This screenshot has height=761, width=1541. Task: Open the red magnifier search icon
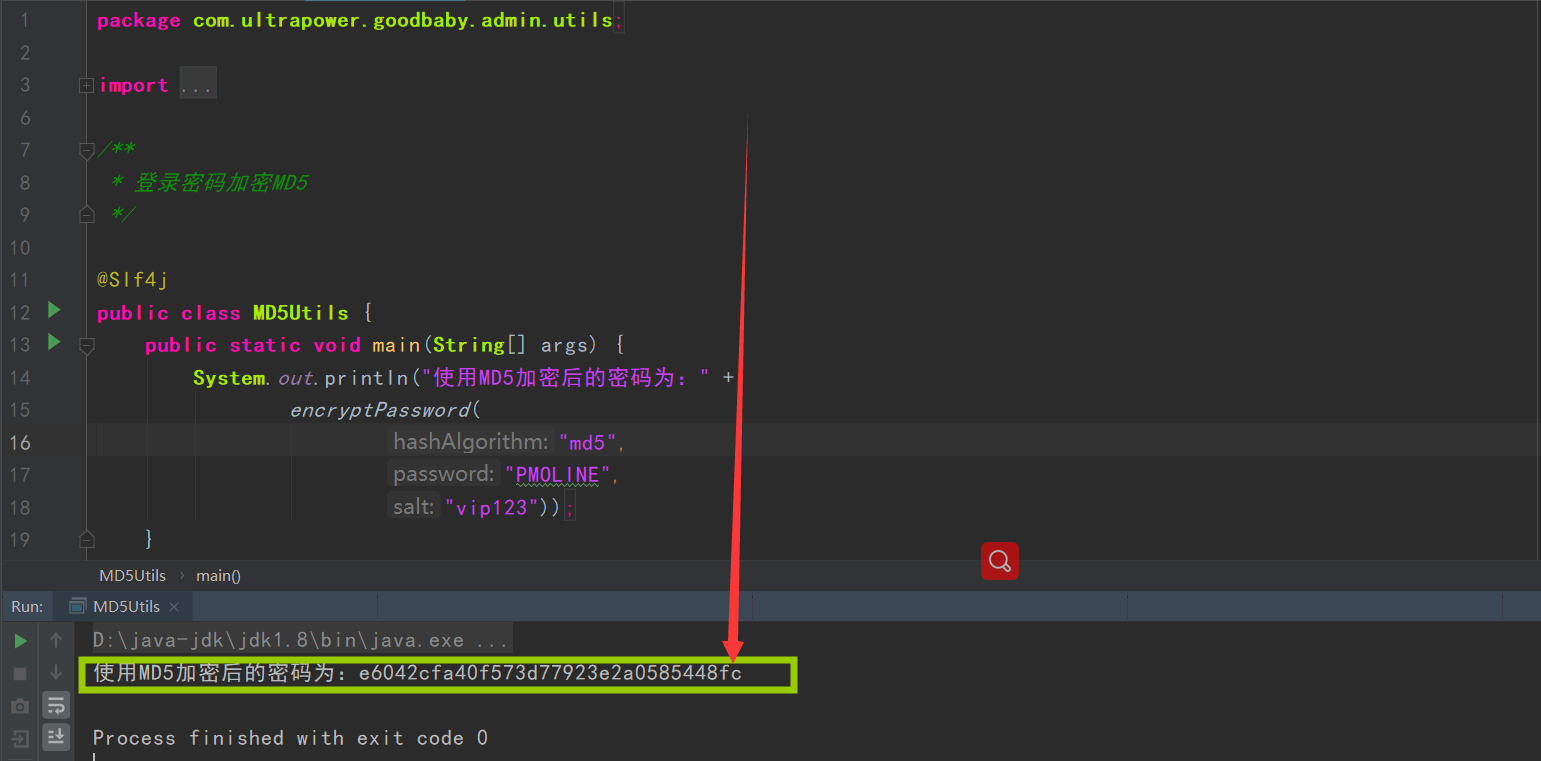click(999, 561)
